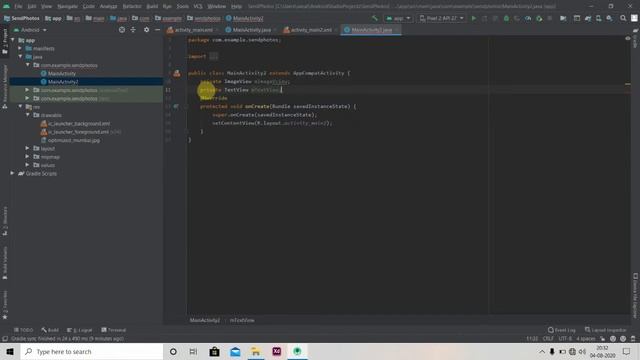Click the CRLF line separator in status bar
This screenshot has width=640, height=360.
coord(548,338)
